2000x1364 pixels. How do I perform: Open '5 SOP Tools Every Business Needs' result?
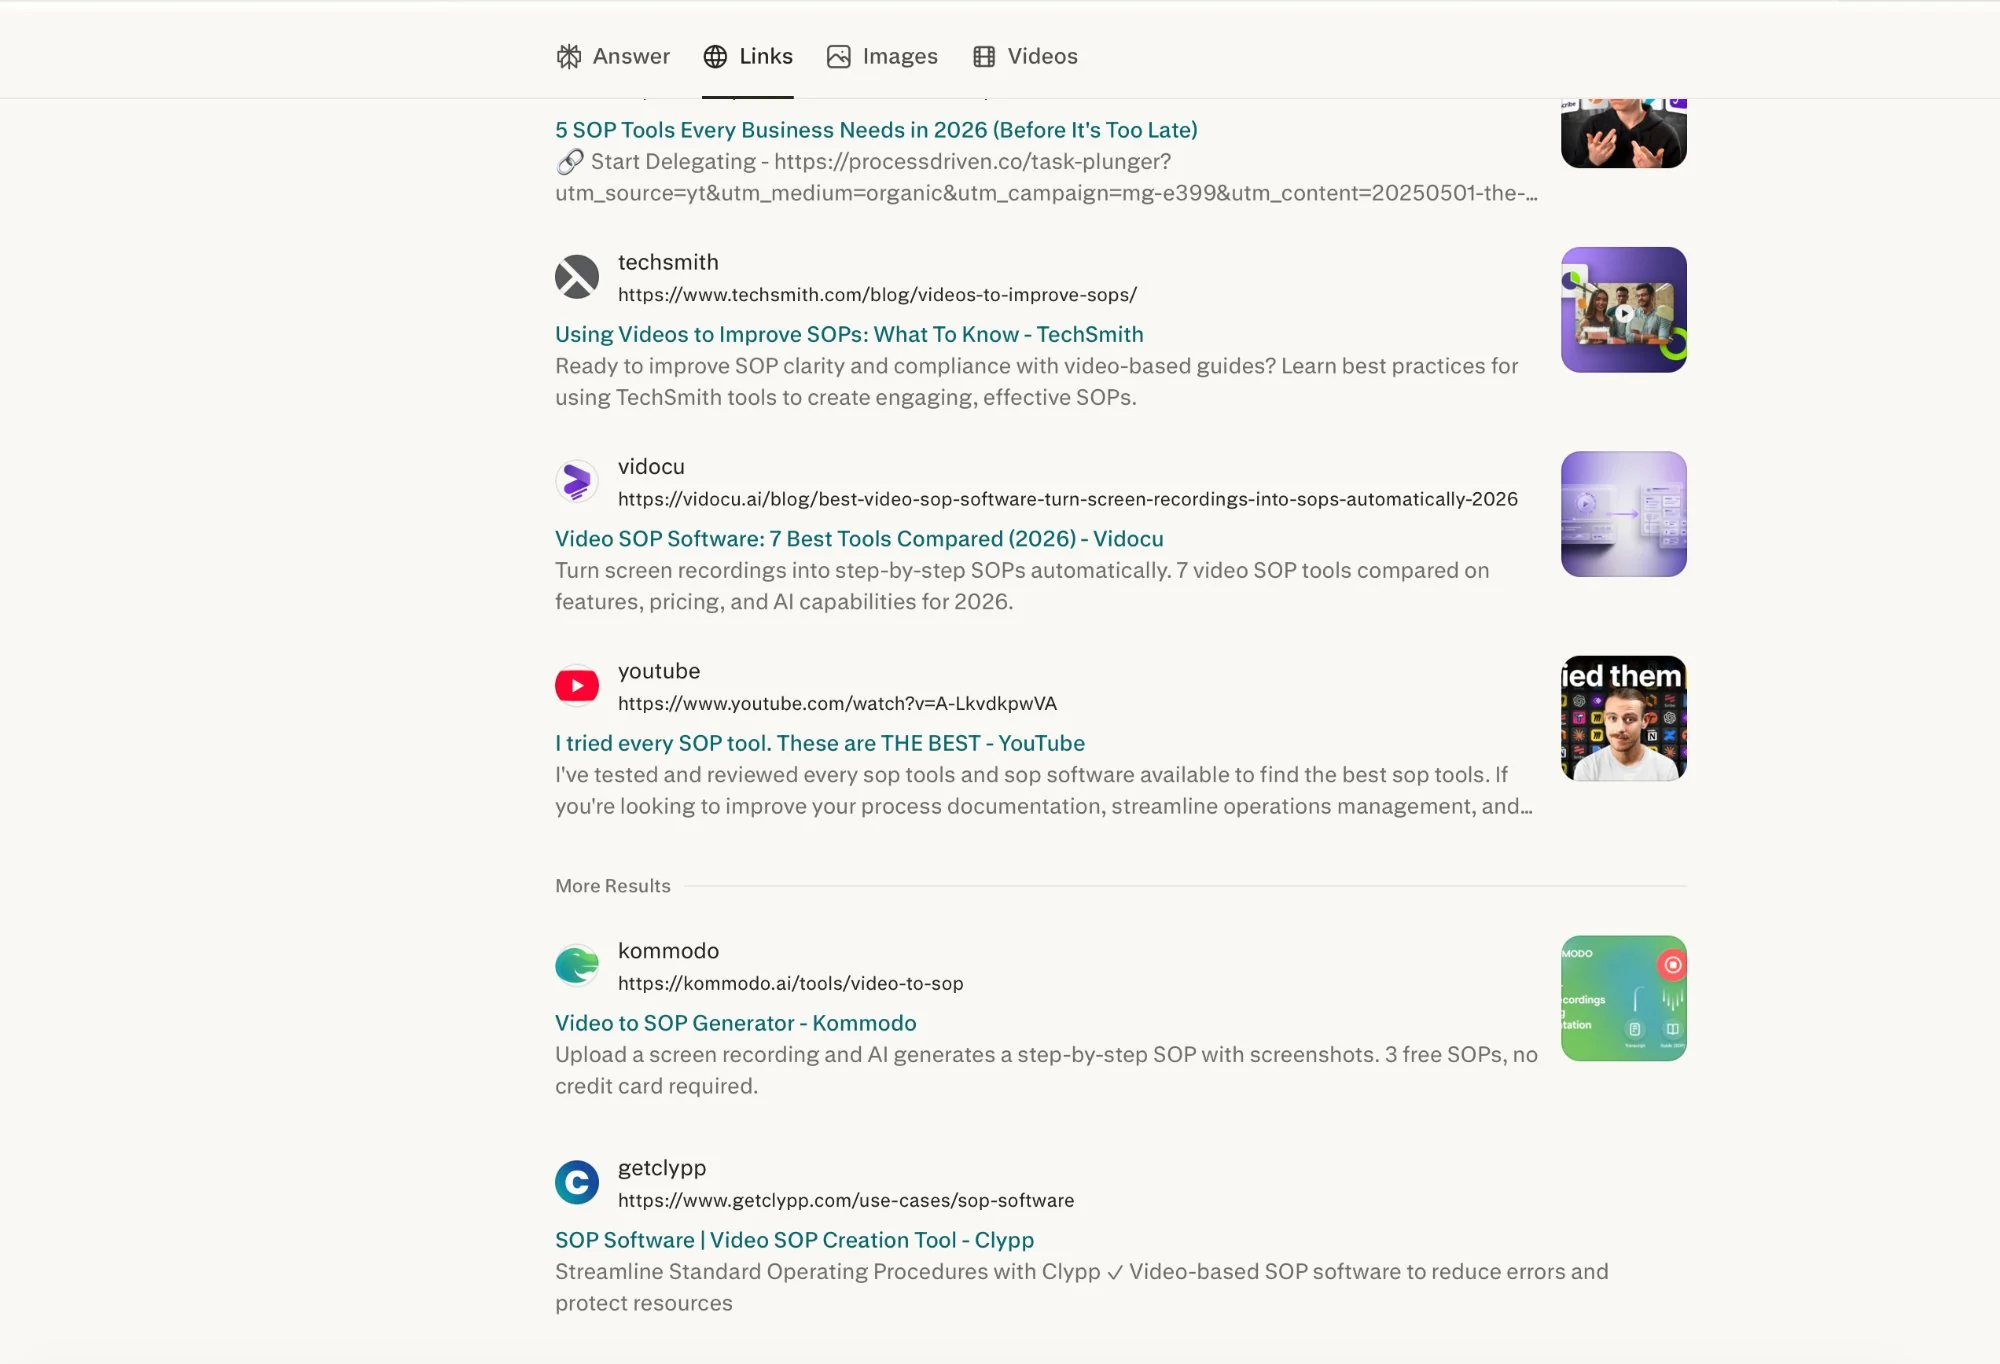click(876, 130)
